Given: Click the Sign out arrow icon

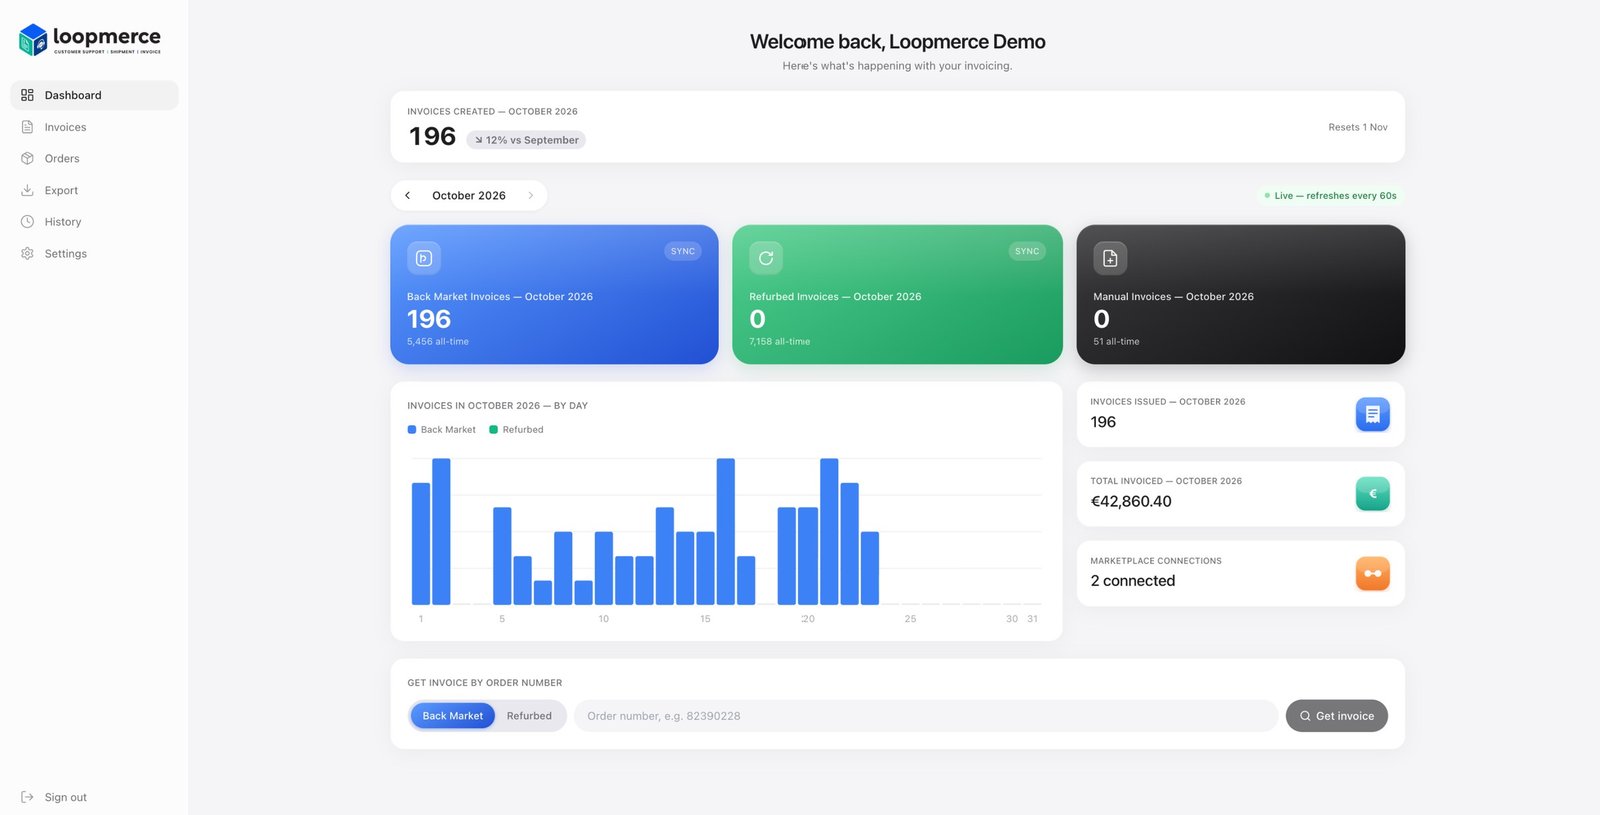Looking at the screenshot, I should click(27, 797).
